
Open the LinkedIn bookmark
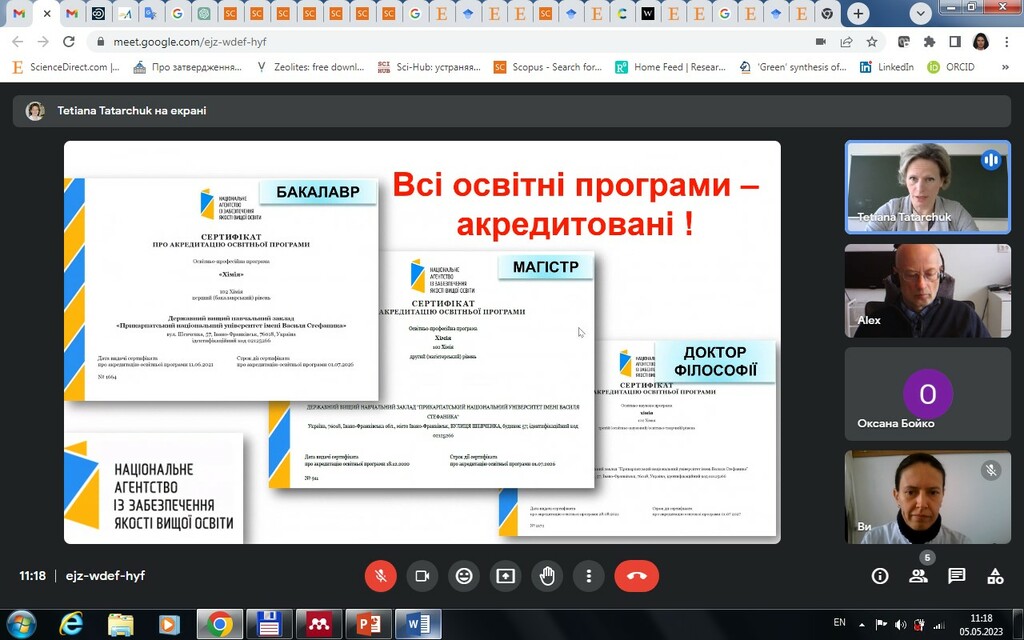click(887, 67)
